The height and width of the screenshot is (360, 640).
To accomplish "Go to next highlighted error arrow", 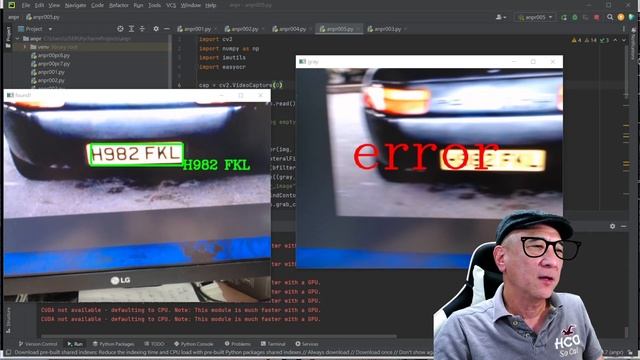I will pos(624,40).
